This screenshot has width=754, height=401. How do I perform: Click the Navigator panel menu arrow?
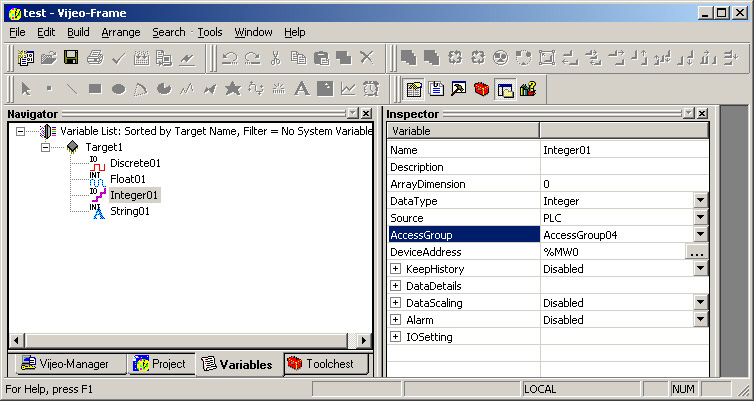353,113
